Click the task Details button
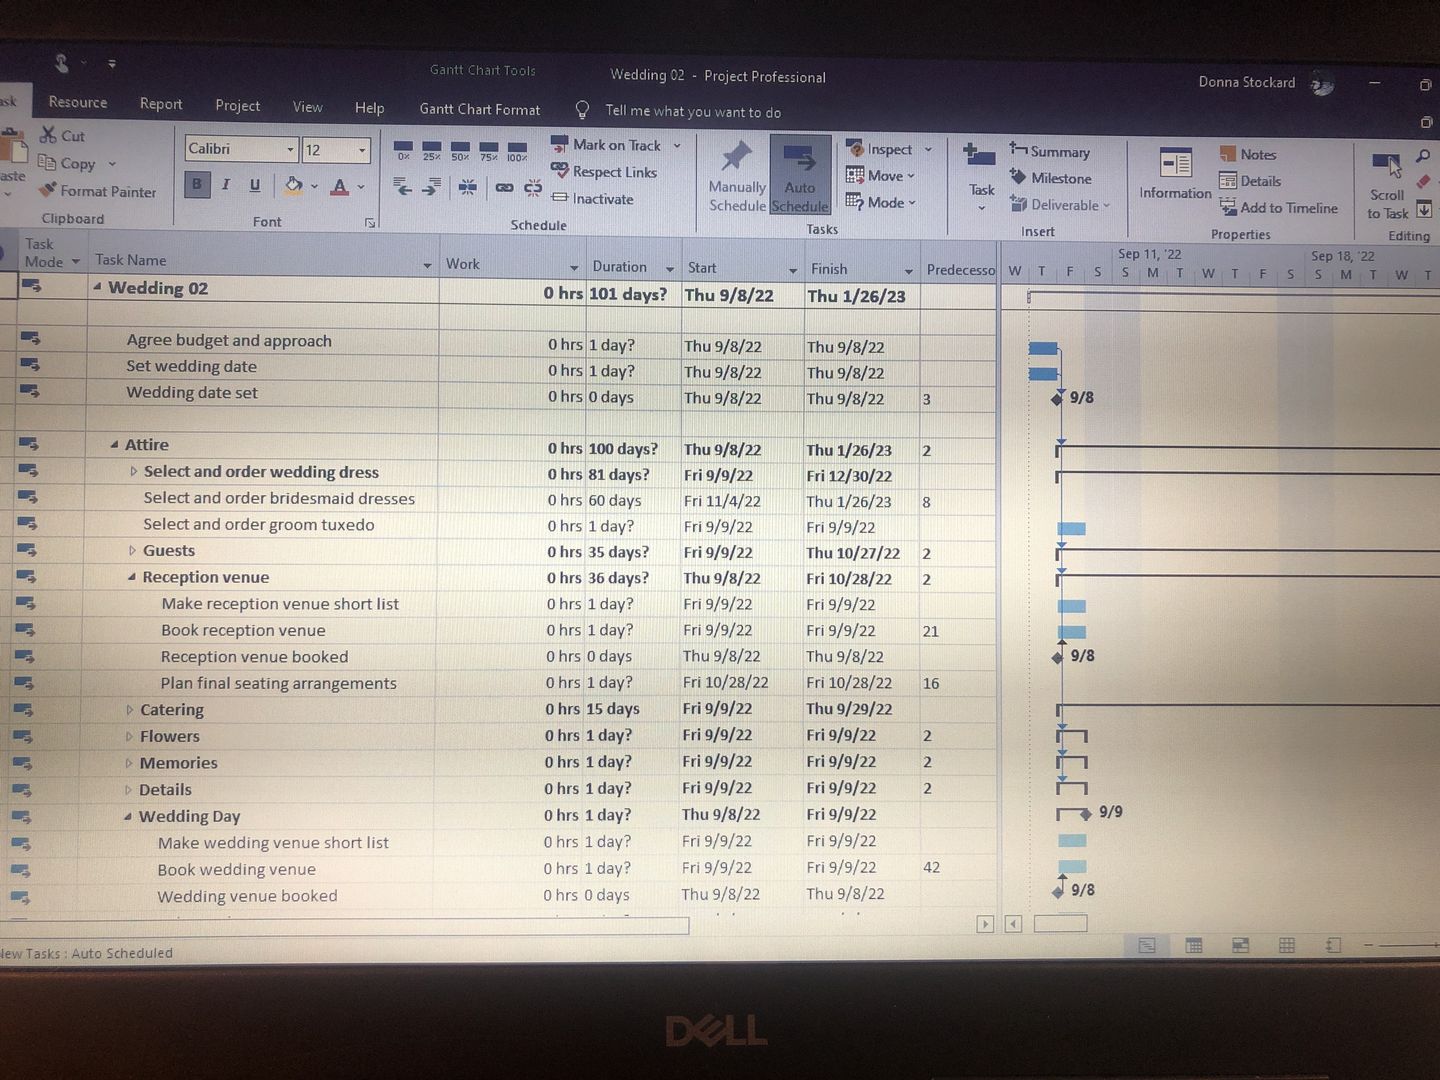 [x=1250, y=181]
